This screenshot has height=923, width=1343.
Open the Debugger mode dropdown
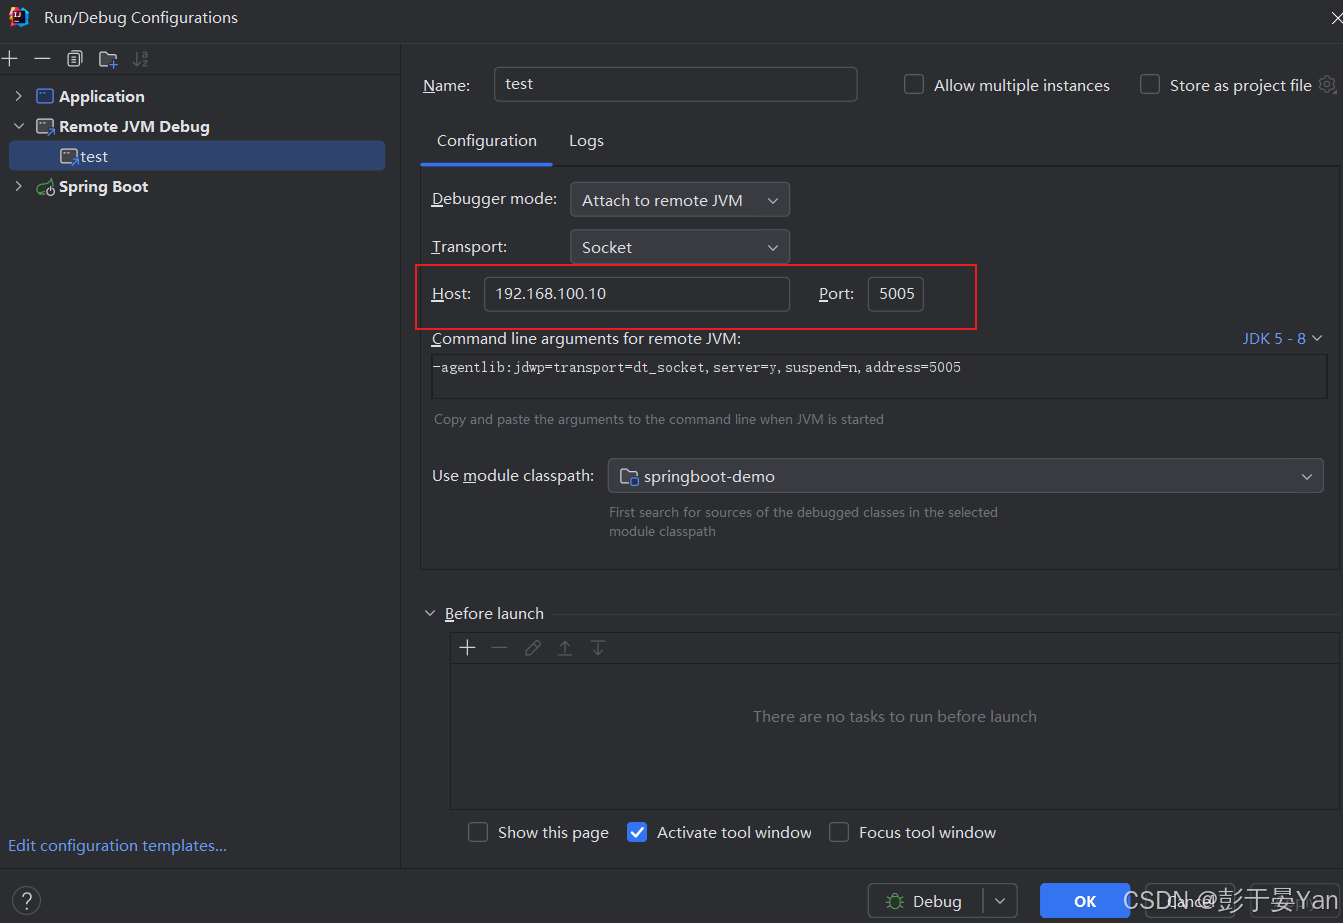(680, 200)
